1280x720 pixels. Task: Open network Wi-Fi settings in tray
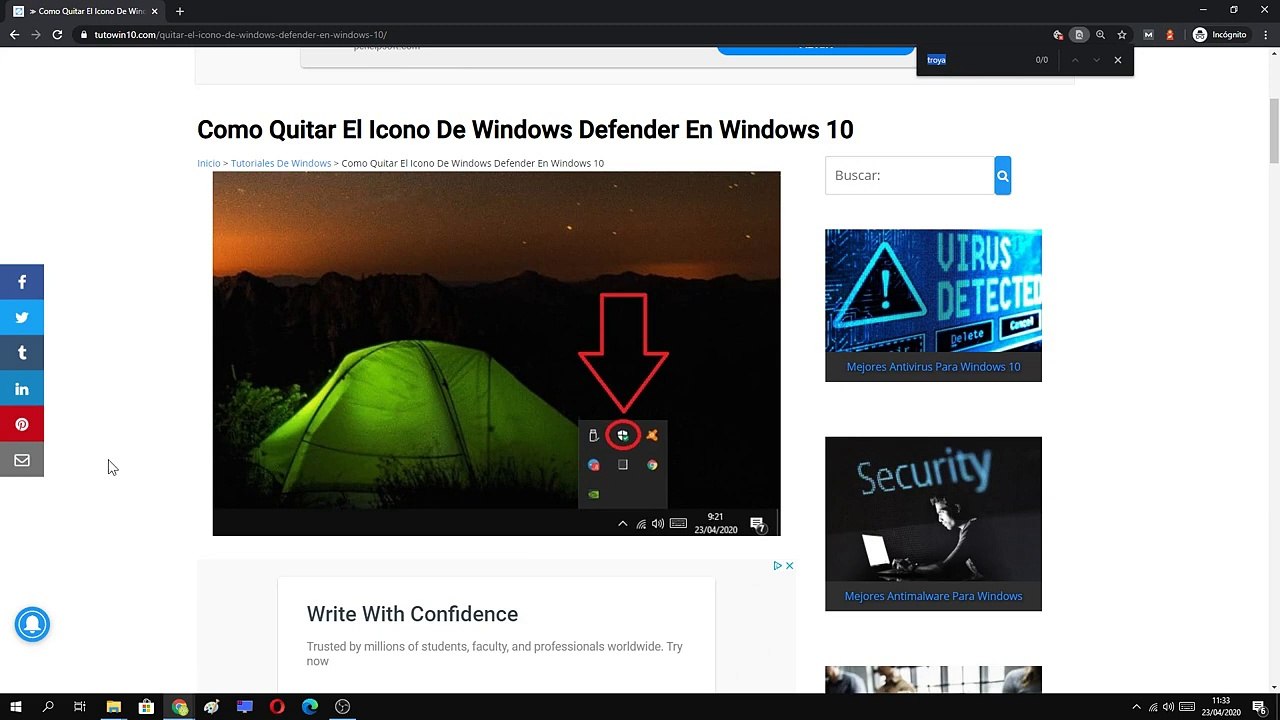(x=1153, y=707)
